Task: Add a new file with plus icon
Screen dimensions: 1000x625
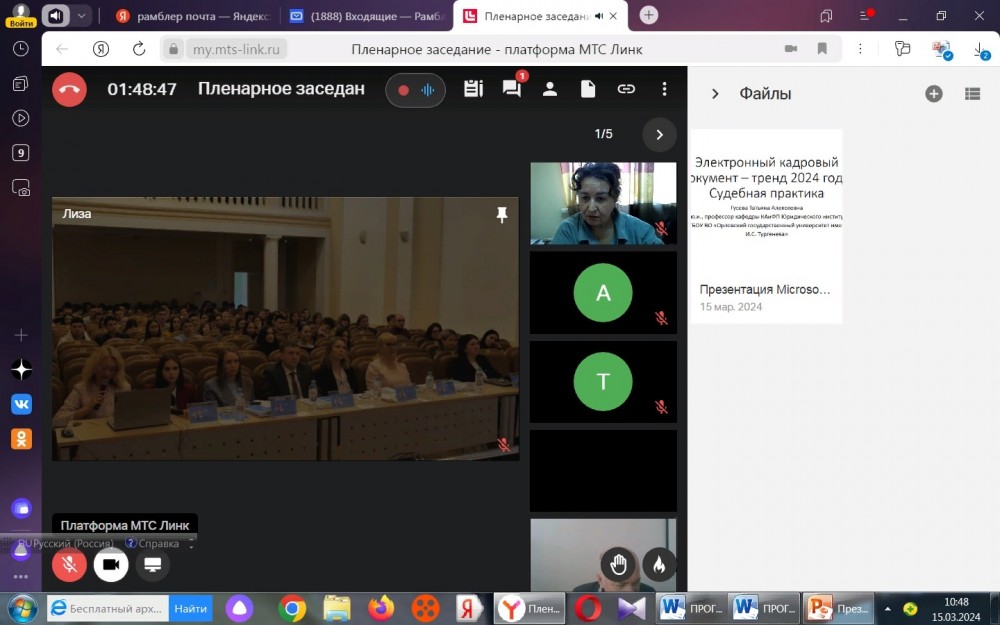Action: [x=934, y=94]
